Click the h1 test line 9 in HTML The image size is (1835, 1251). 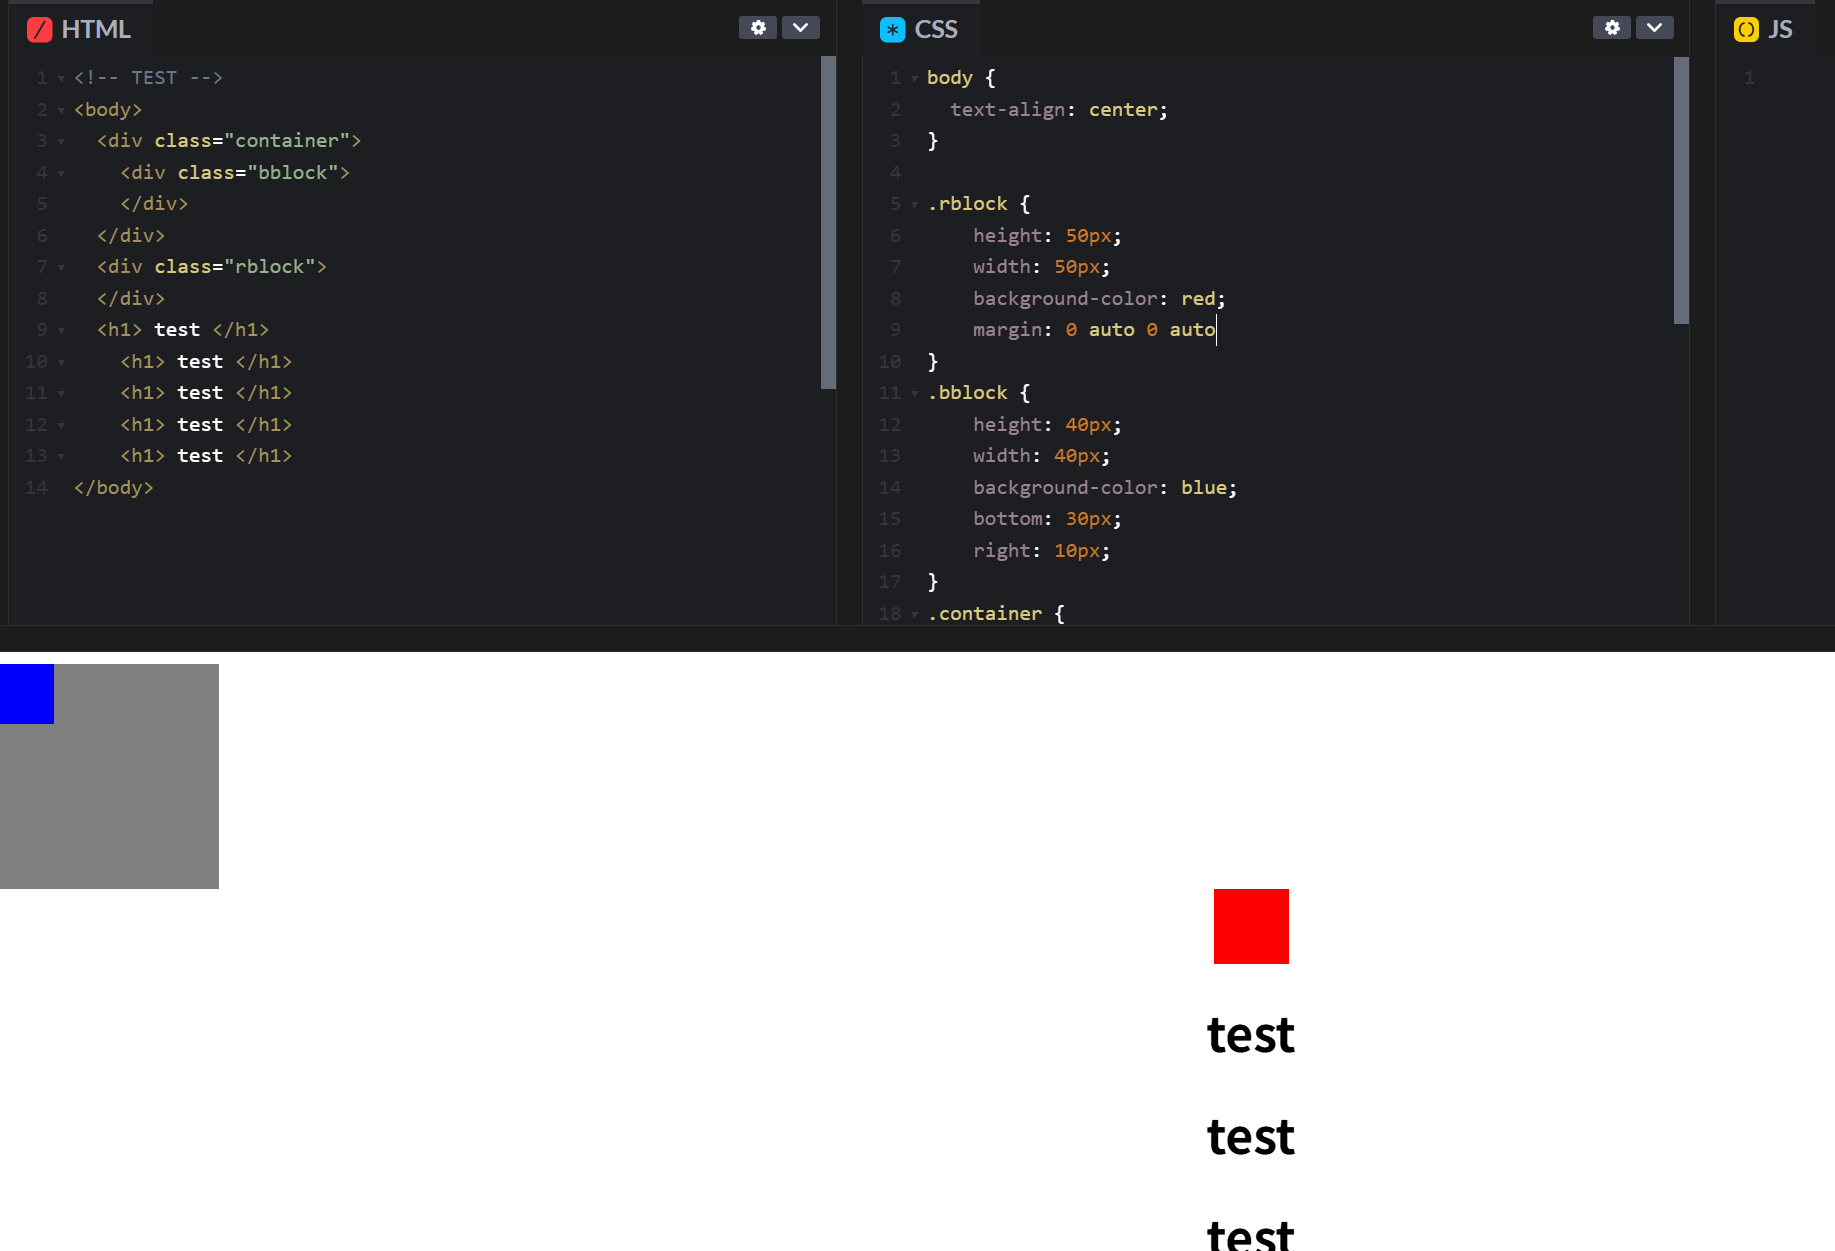(183, 330)
